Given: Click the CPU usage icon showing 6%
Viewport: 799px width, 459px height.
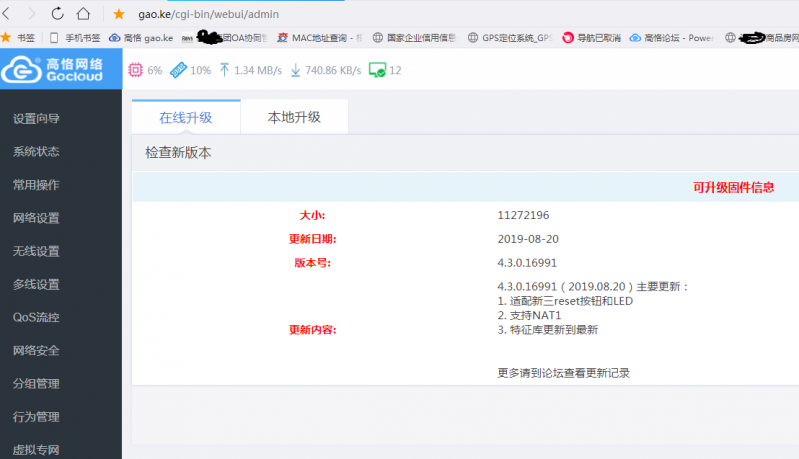Looking at the screenshot, I should point(136,70).
